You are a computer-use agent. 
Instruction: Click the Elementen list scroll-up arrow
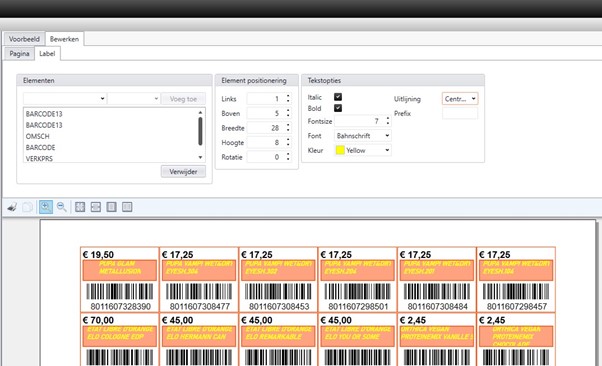pyautogui.click(x=200, y=112)
